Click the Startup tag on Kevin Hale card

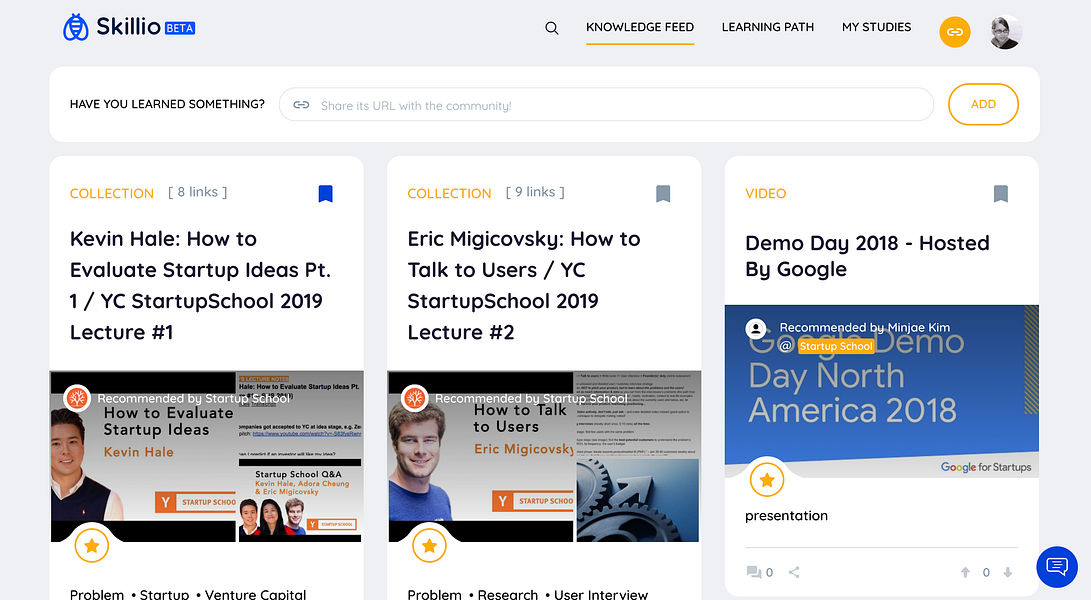click(x=164, y=594)
